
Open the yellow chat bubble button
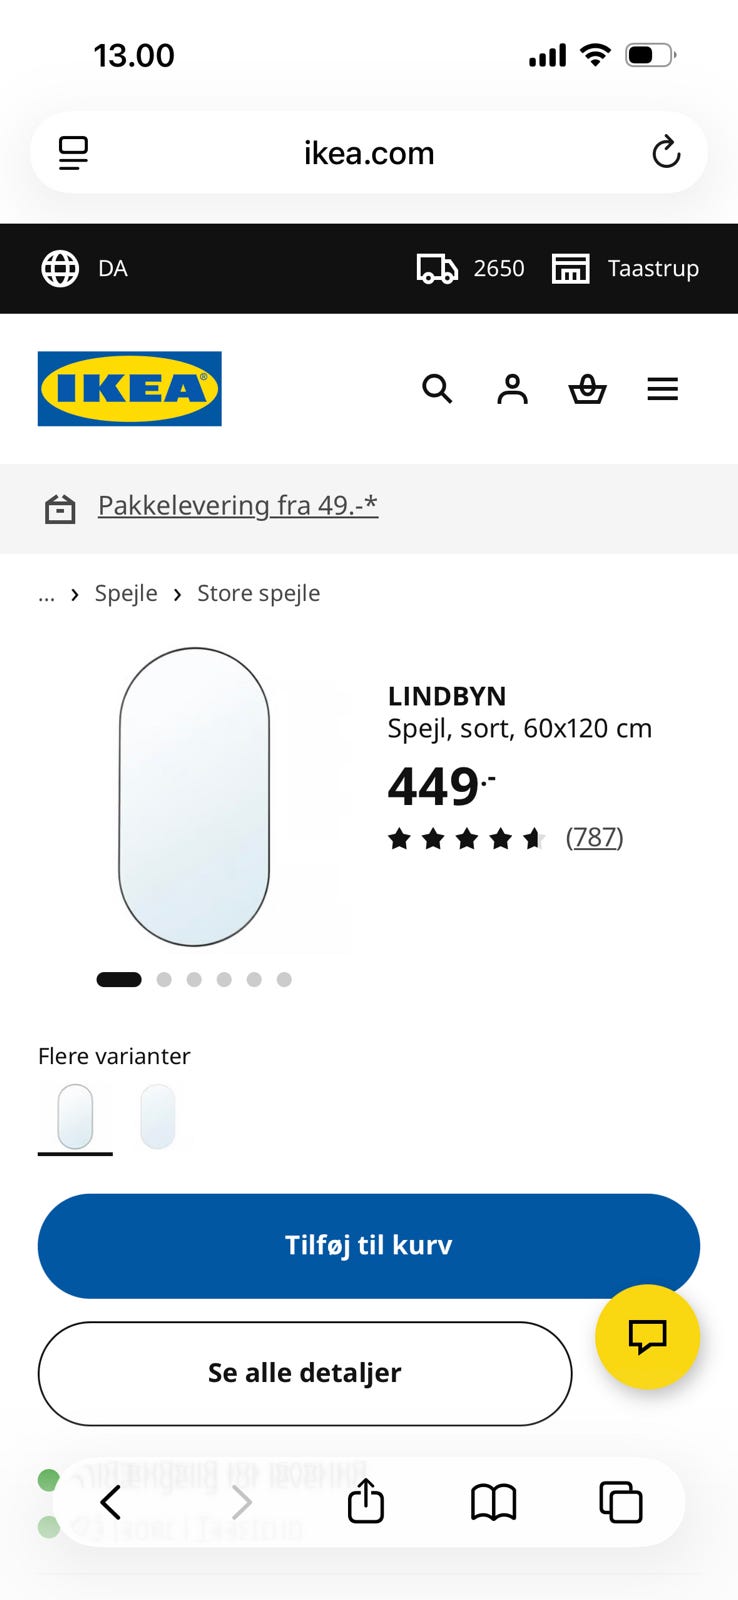coord(647,1336)
